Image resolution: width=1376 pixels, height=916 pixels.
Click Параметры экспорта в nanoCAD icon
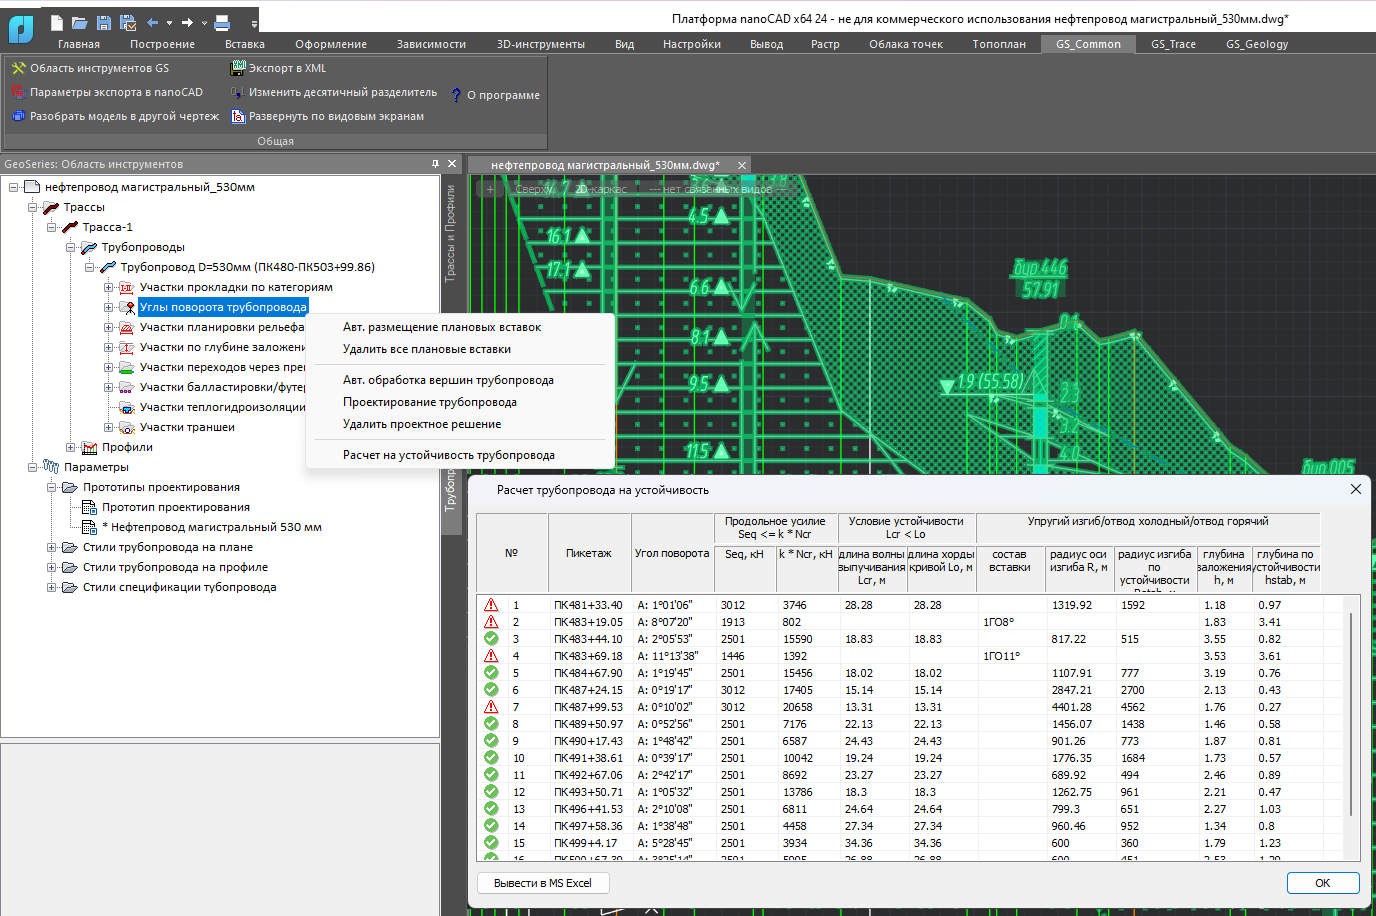pos(18,92)
